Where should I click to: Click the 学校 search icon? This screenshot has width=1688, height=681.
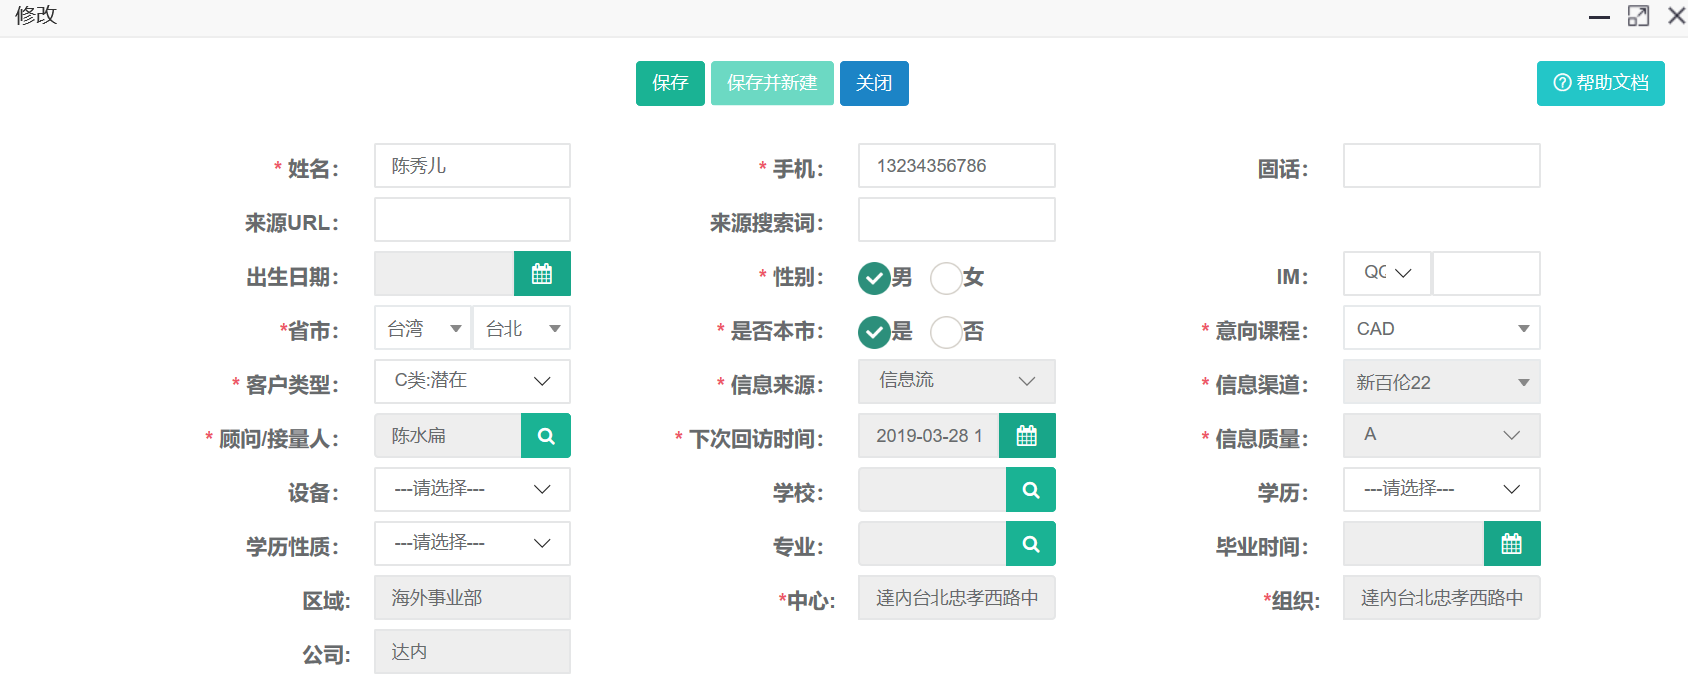pos(1031,490)
